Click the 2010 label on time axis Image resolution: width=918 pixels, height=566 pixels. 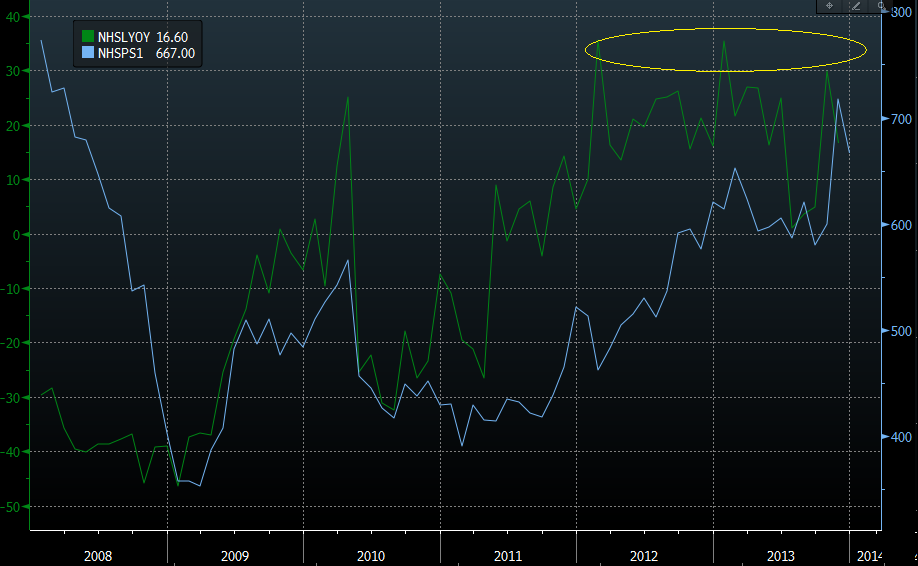tap(370, 555)
